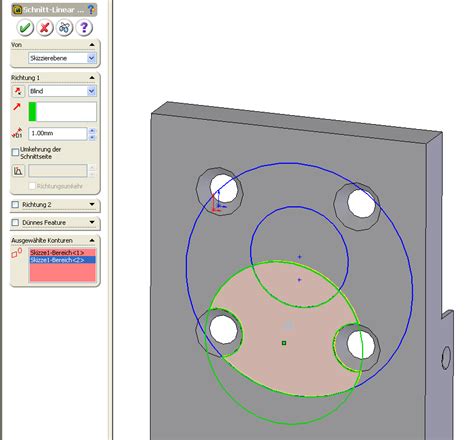
Task: Click the small side hole on the tab
Action: tap(446, 358)
